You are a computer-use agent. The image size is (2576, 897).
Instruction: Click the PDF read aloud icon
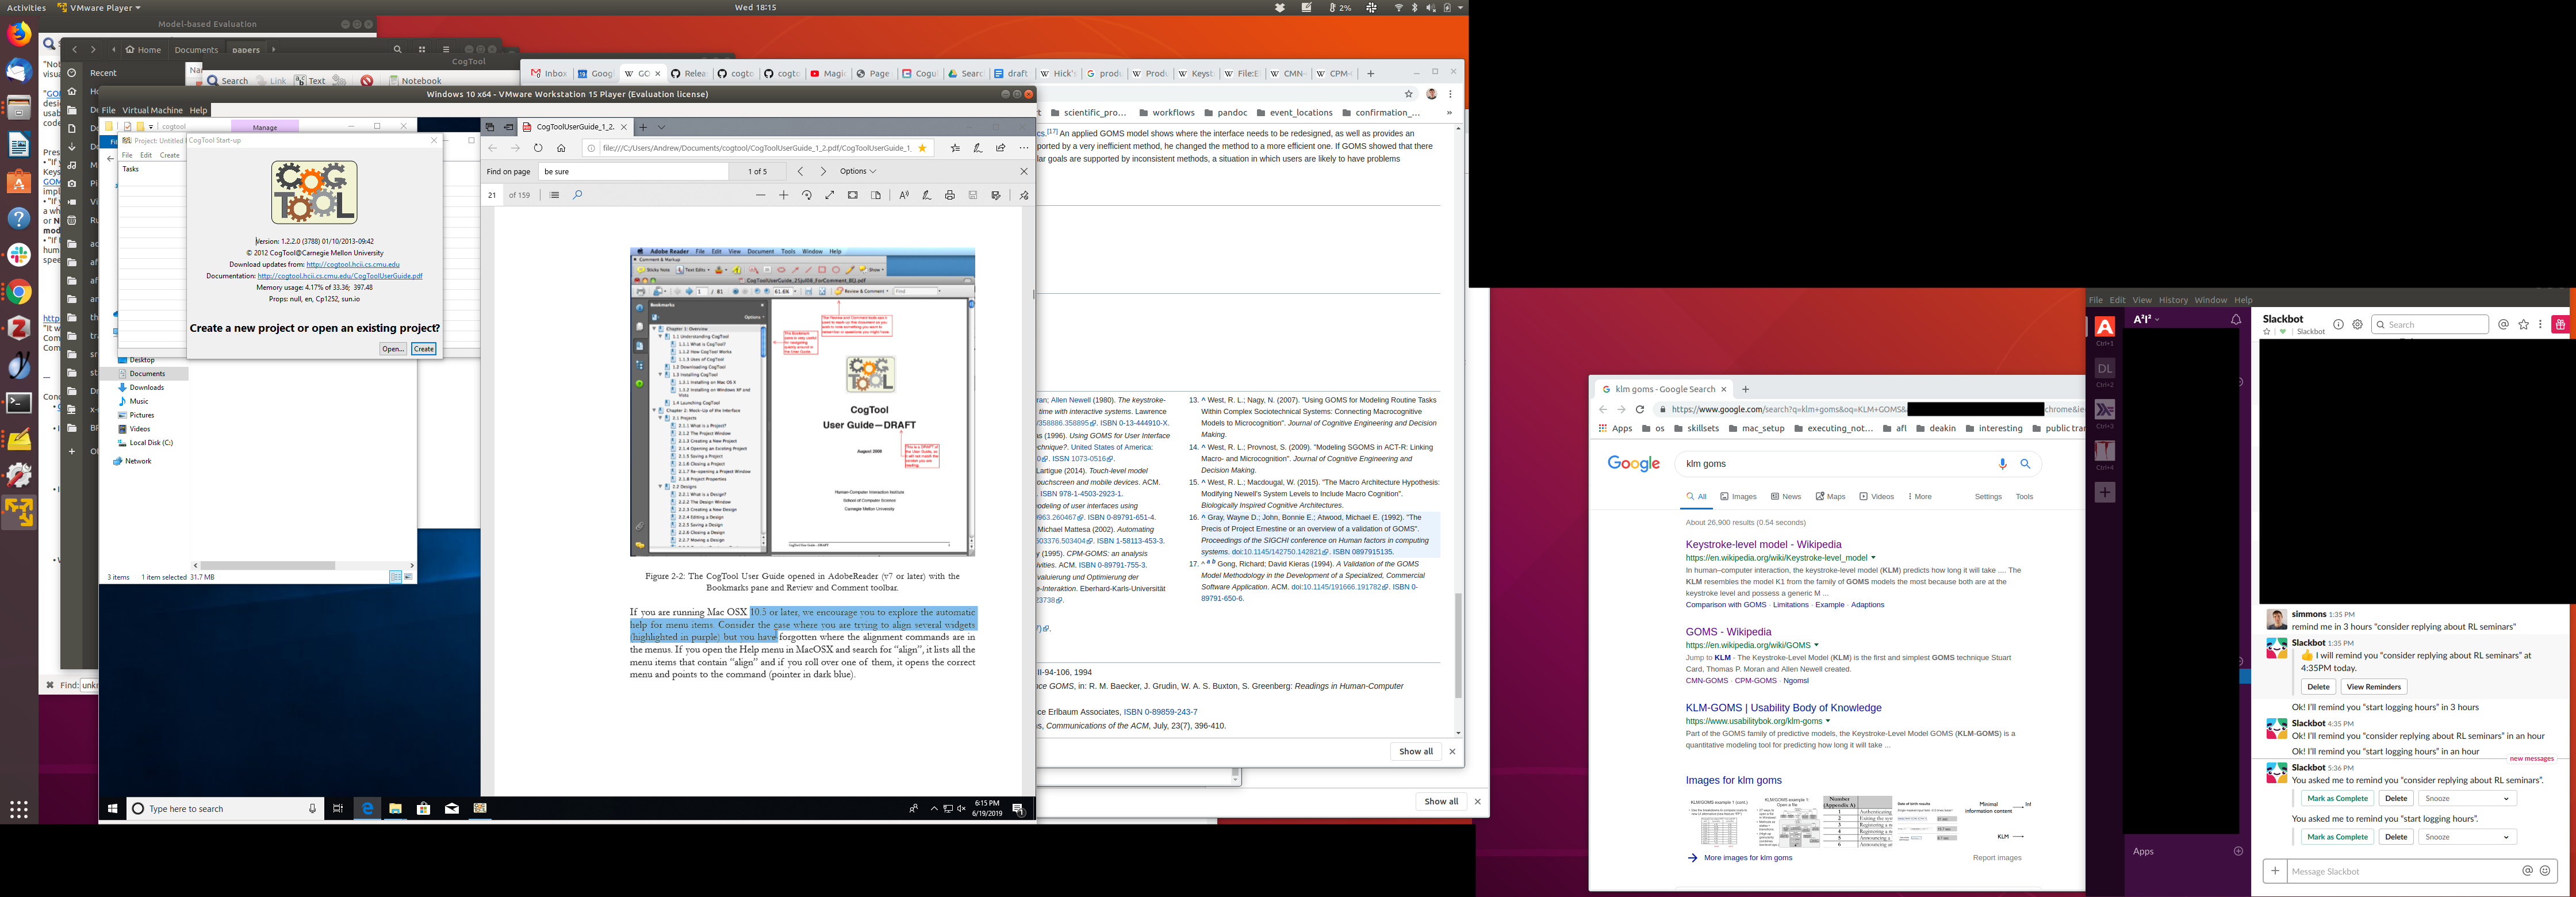pyautogui.click(x=903, y=195)
